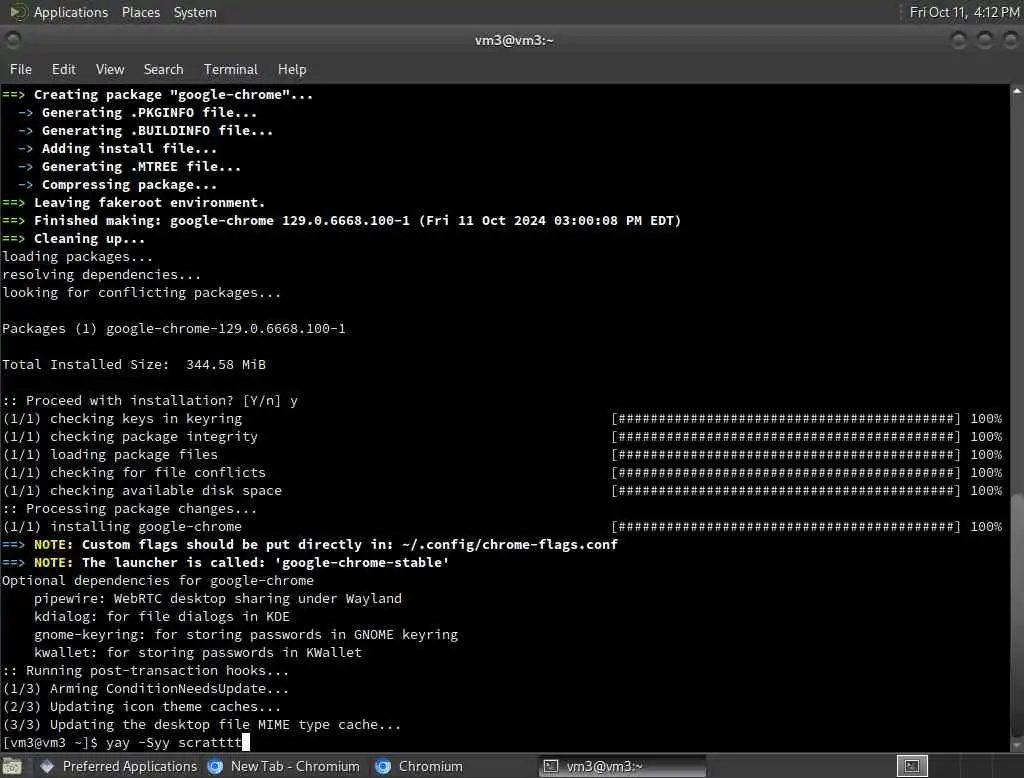Click 'Generating .MTREE file...' line
Screen dimensions: 1024x778
129,167
